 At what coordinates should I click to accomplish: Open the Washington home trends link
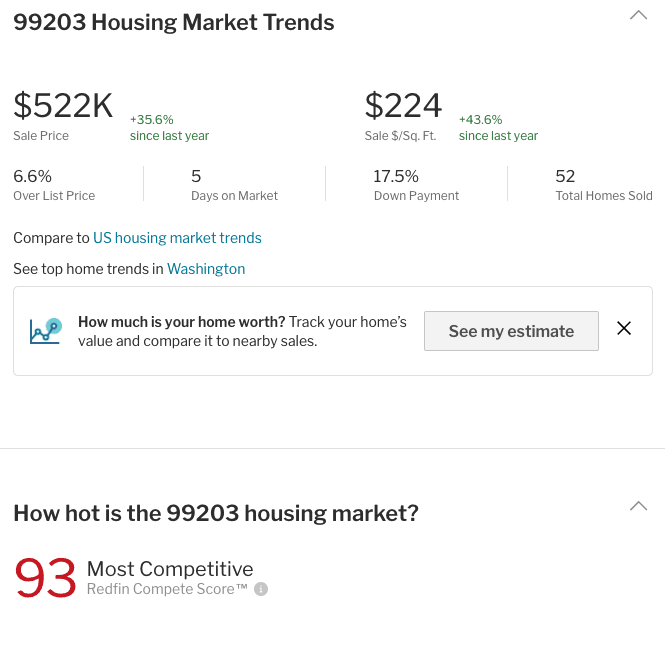tap(206, 269)
